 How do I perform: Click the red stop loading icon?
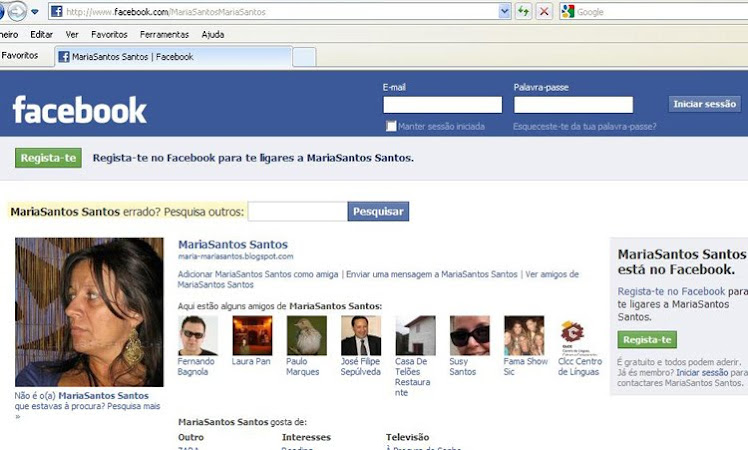coord(544,11)
